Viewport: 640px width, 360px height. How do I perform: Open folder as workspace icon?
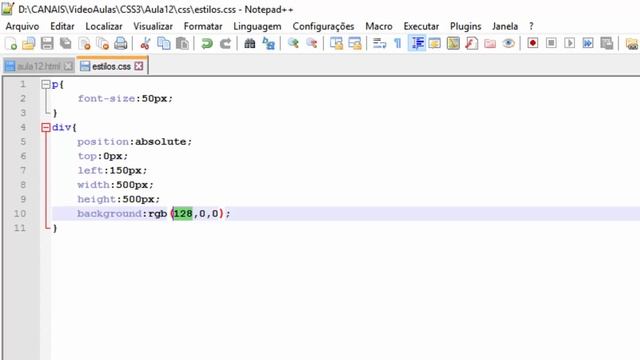[490, 43]
